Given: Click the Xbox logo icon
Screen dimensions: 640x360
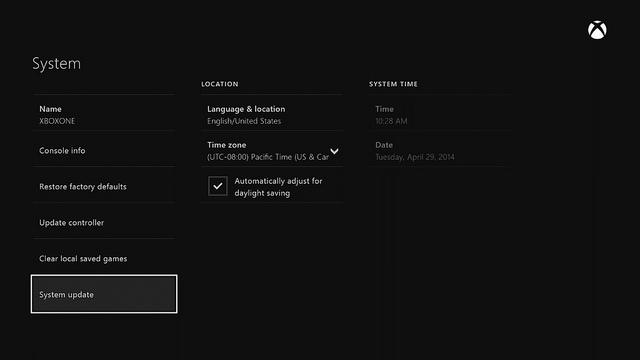Looking at the screenshot, I should click(597, 30).
